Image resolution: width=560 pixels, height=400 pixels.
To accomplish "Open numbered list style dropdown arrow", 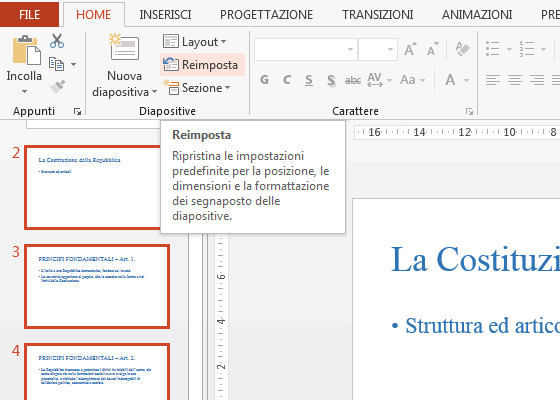I will (543, 49).
